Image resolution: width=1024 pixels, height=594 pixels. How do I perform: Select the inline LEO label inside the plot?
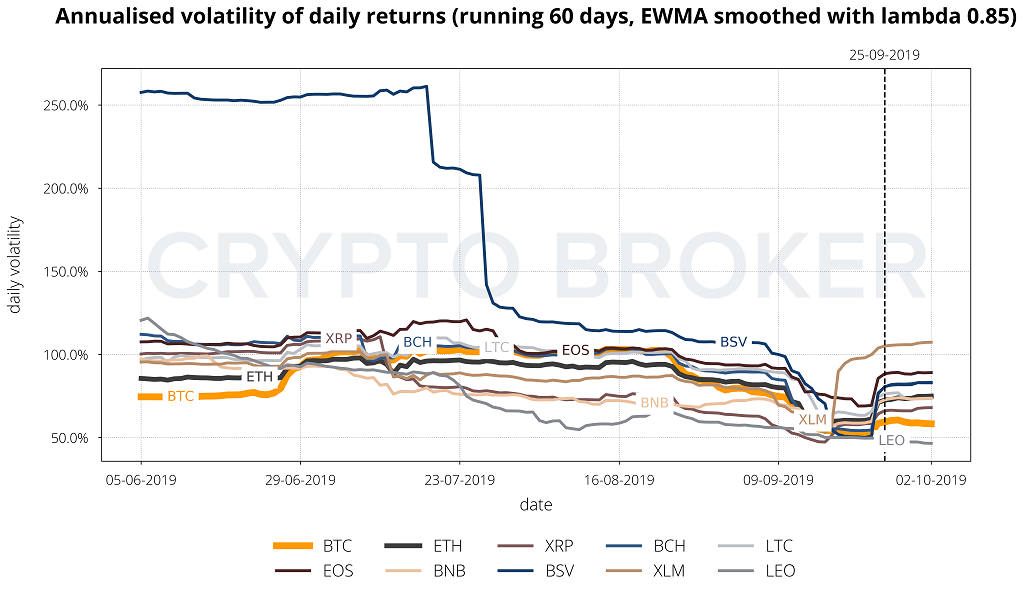(891, 440)
